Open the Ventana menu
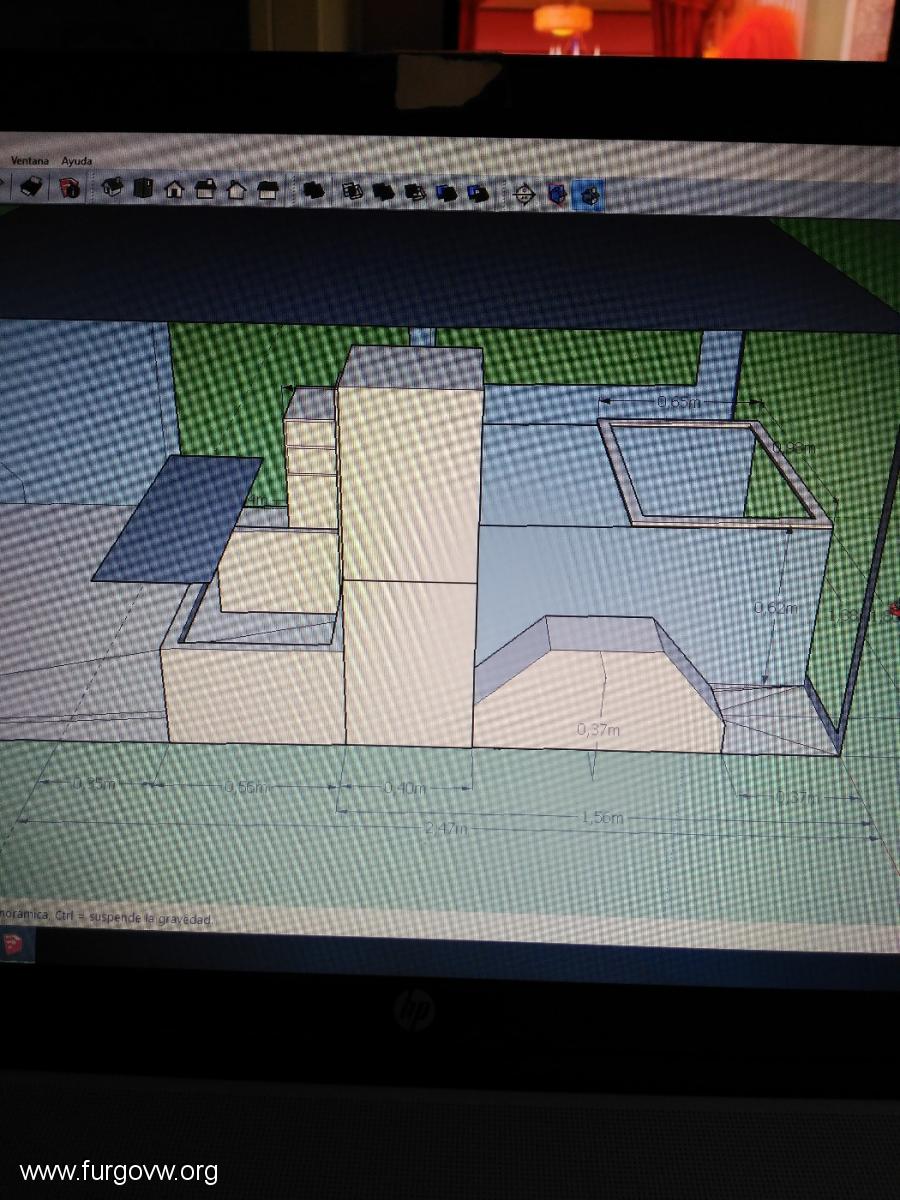Image resolution: width=900 pixels, height=1200 pixels. tap(31, 160)
